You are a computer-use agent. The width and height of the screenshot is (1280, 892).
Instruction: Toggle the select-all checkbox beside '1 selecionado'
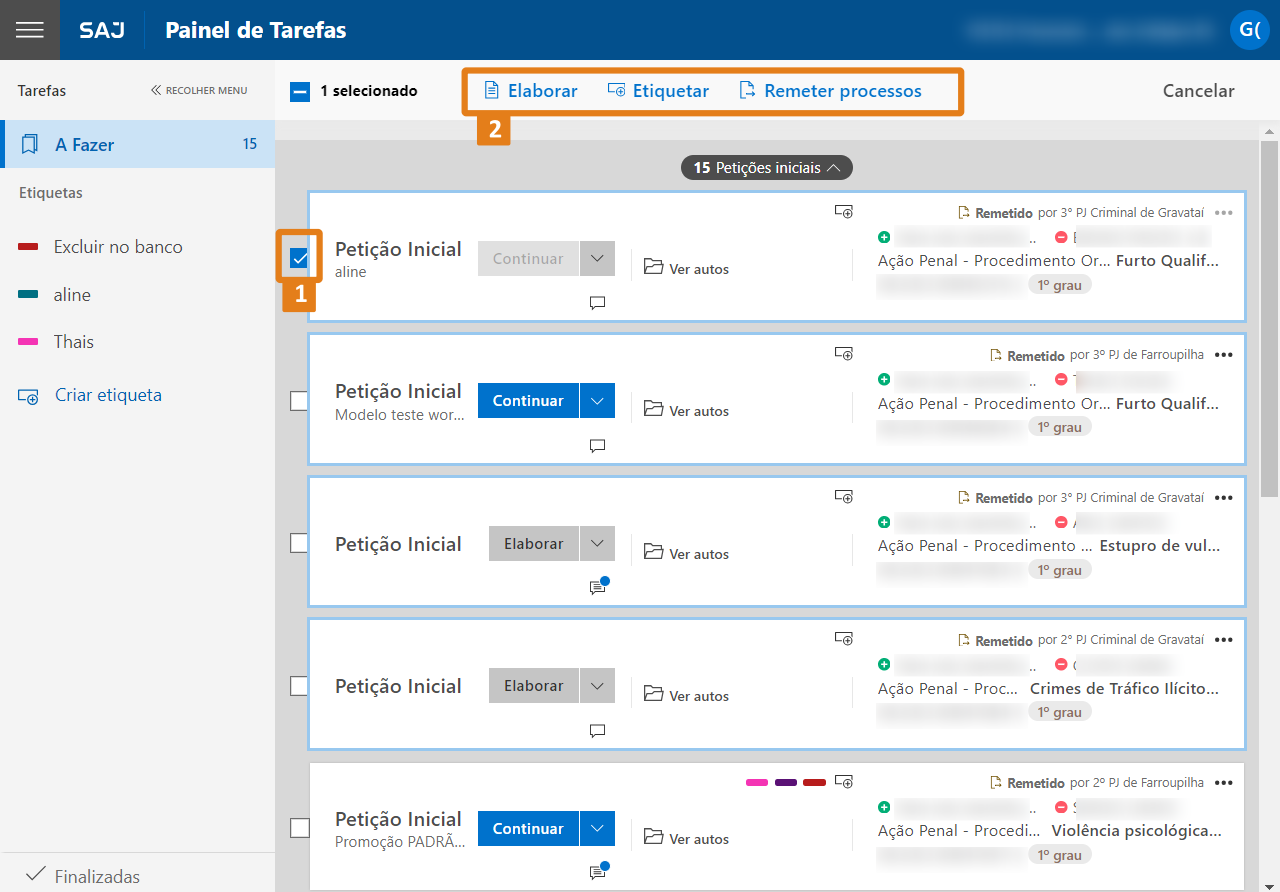click(x=300, y=91)
